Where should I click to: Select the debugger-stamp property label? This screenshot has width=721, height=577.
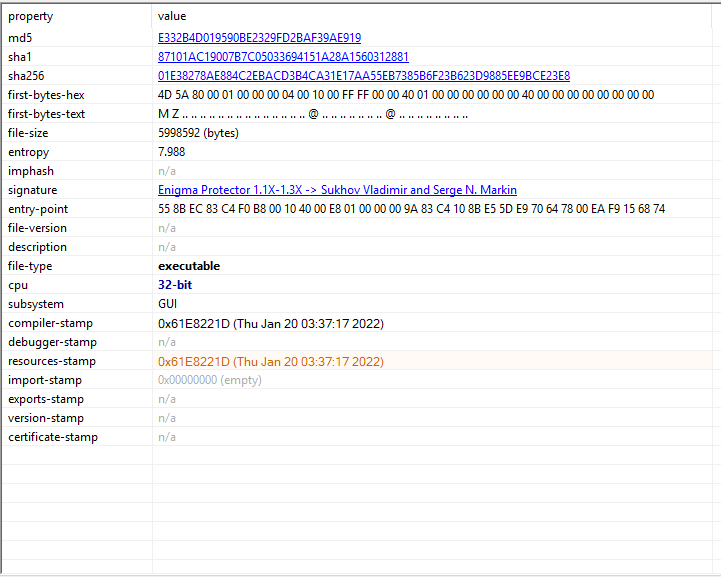tap(52, 342)
